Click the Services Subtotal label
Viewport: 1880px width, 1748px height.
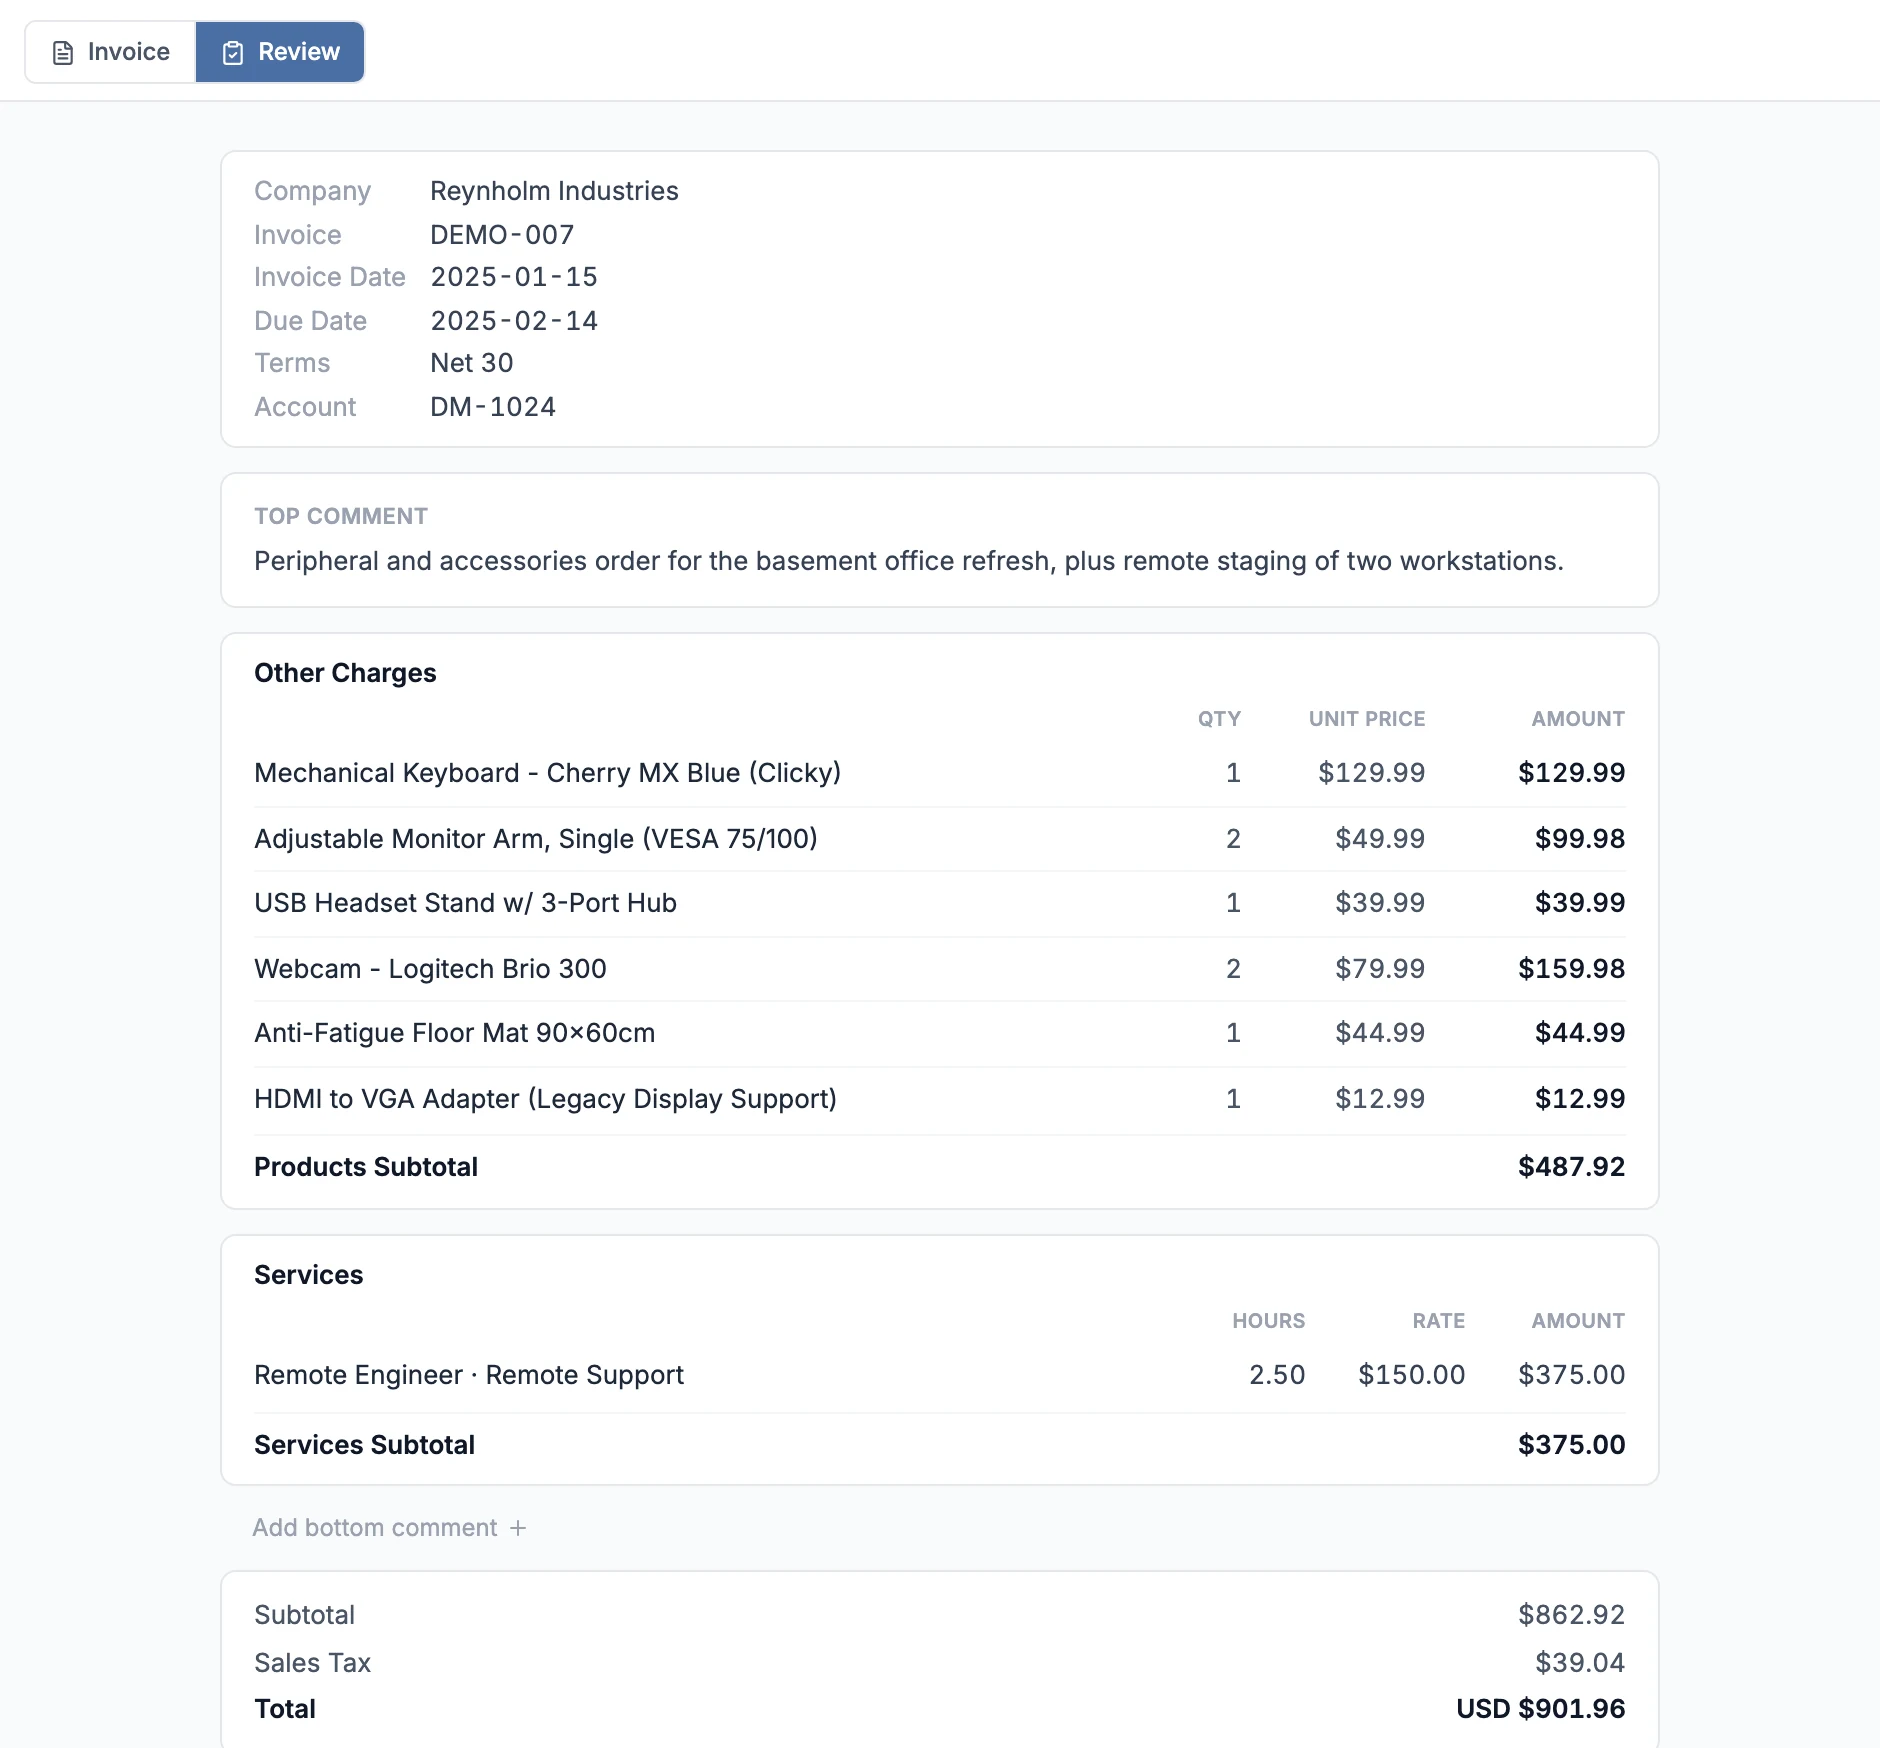click(x=364, y=1445)
